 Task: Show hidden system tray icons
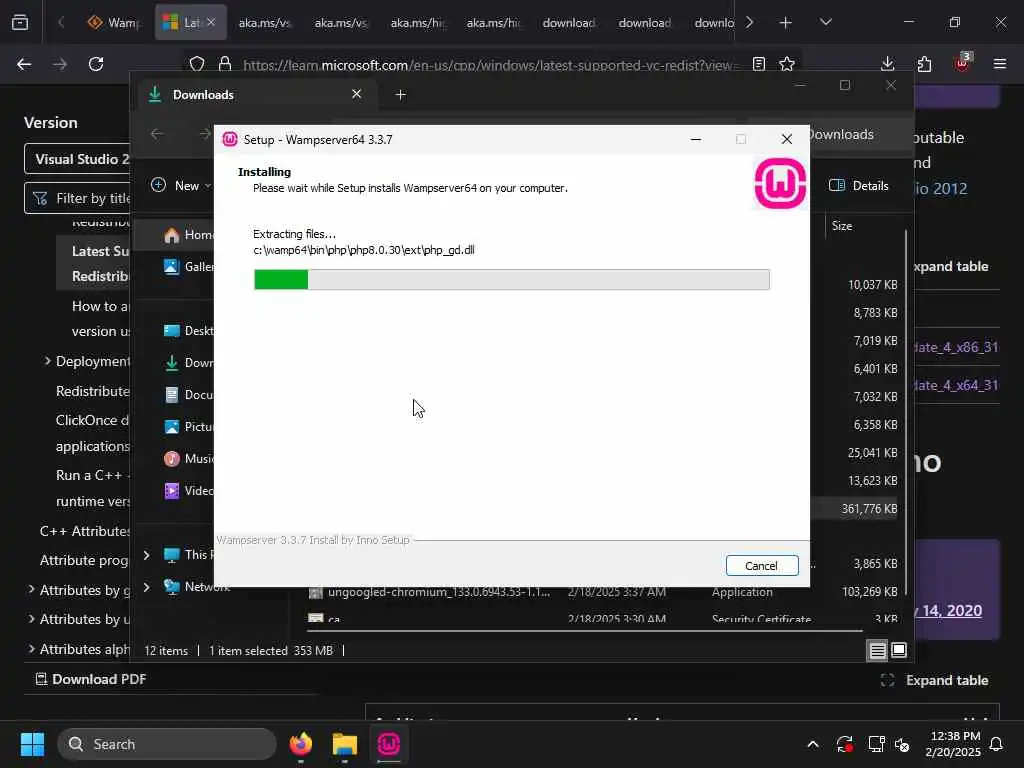click(813, 744)
